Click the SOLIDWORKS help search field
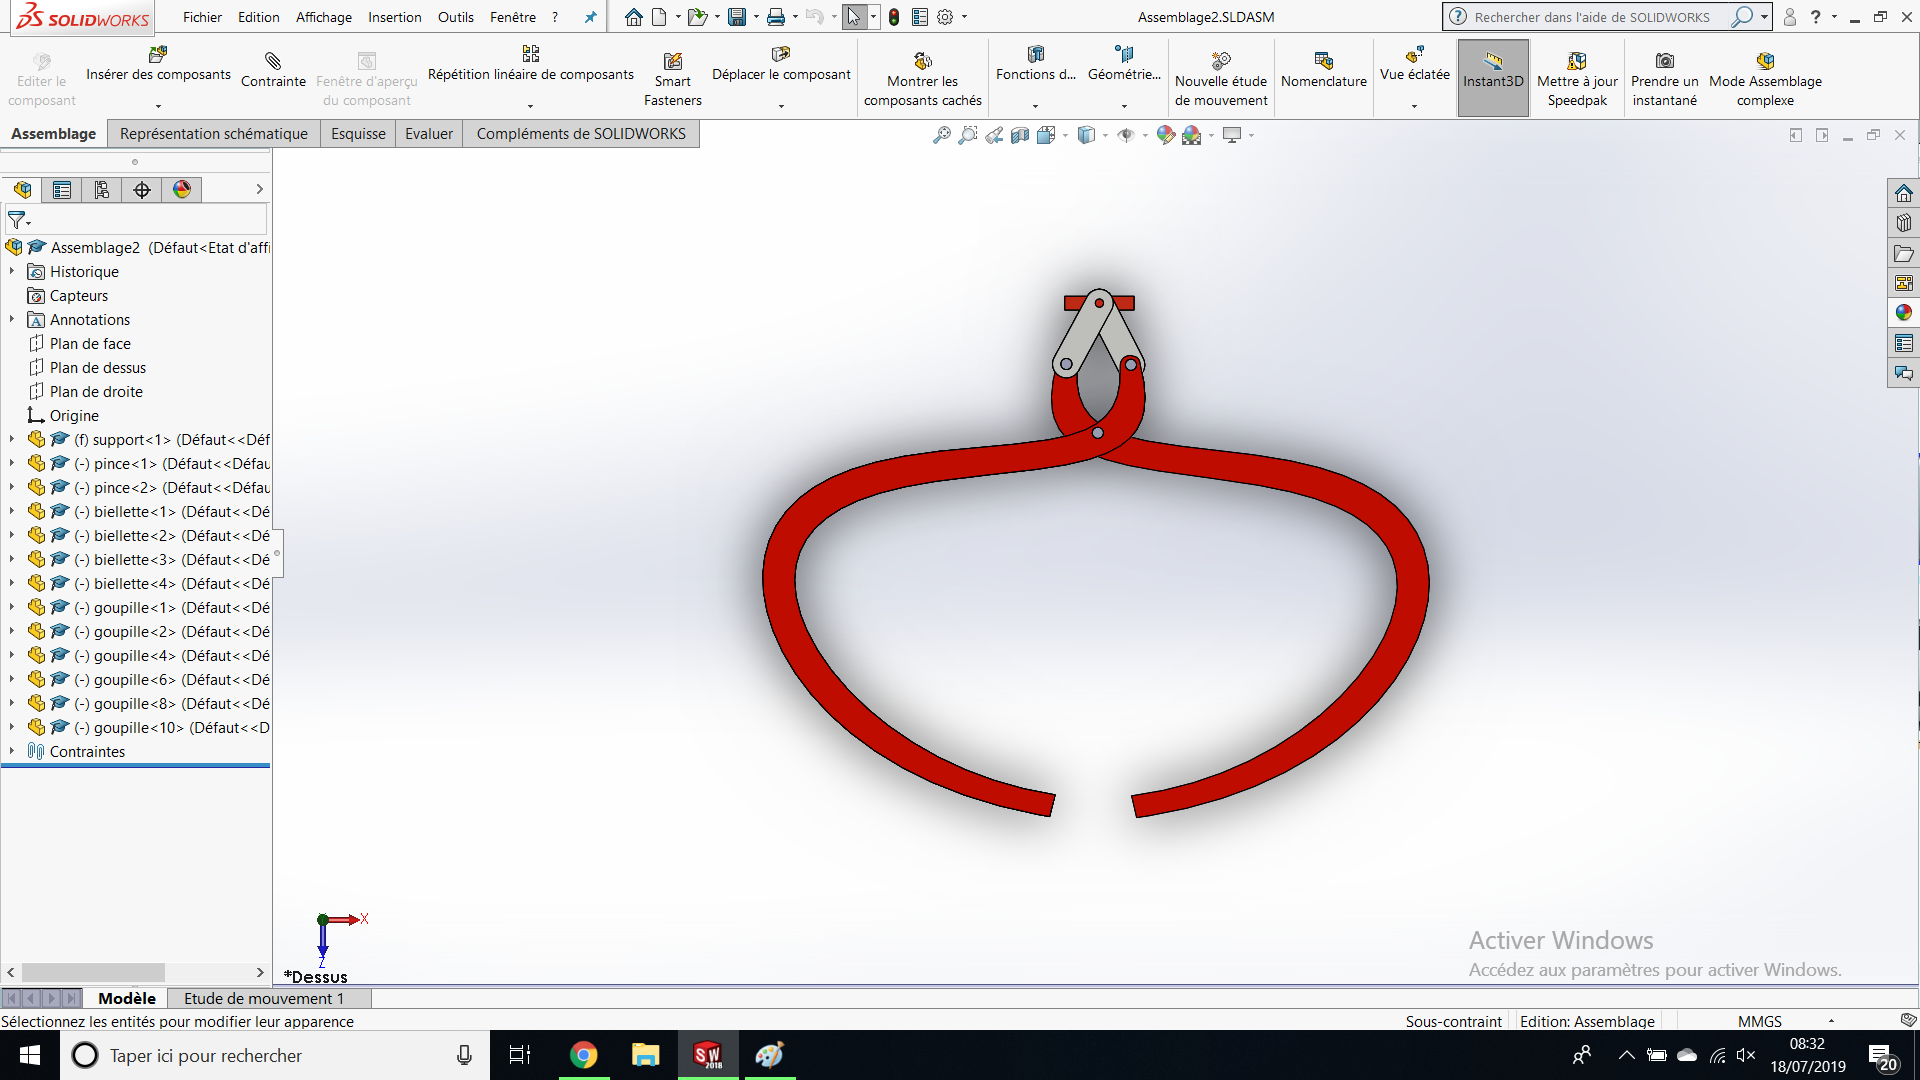The image size is (1920, 1080). pos(1592,17)
